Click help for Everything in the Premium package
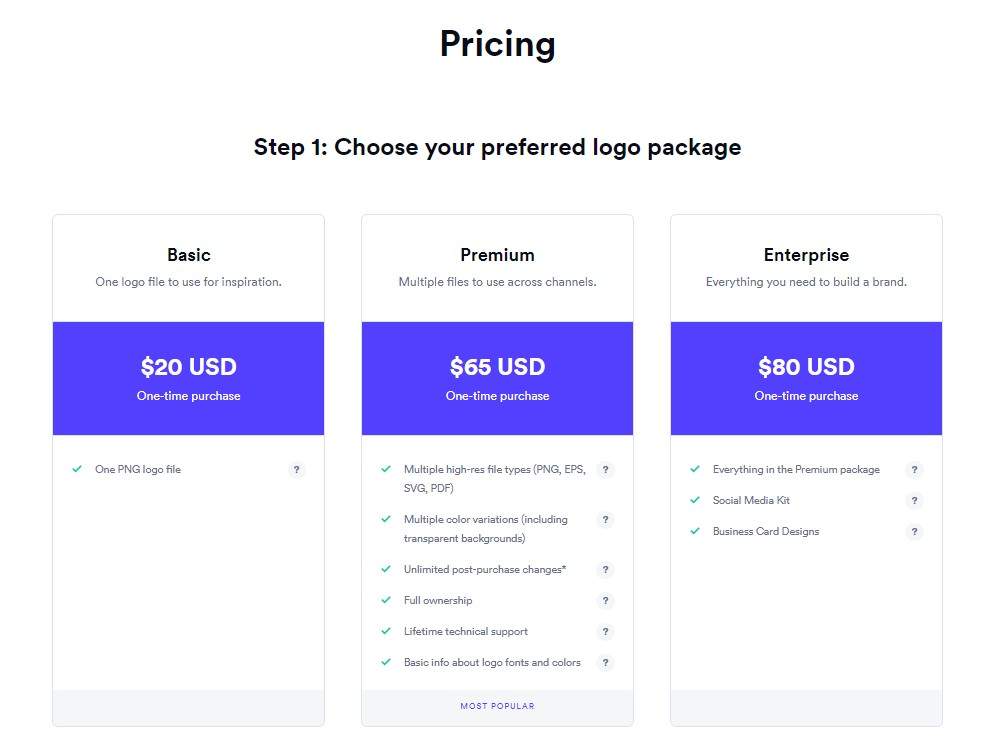 point(914,470)
